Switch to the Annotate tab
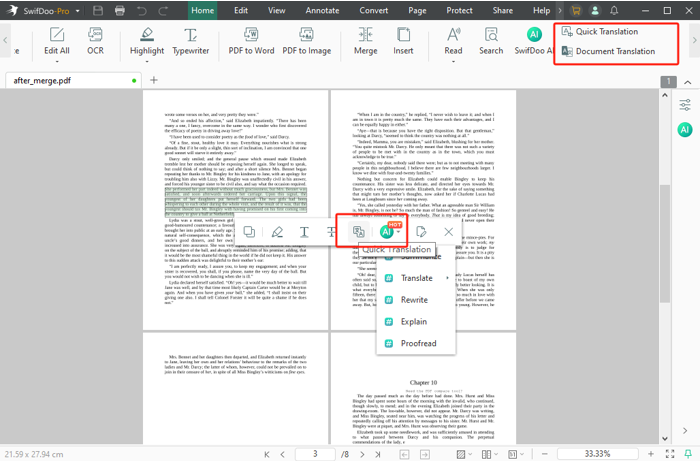 (322, 10)
